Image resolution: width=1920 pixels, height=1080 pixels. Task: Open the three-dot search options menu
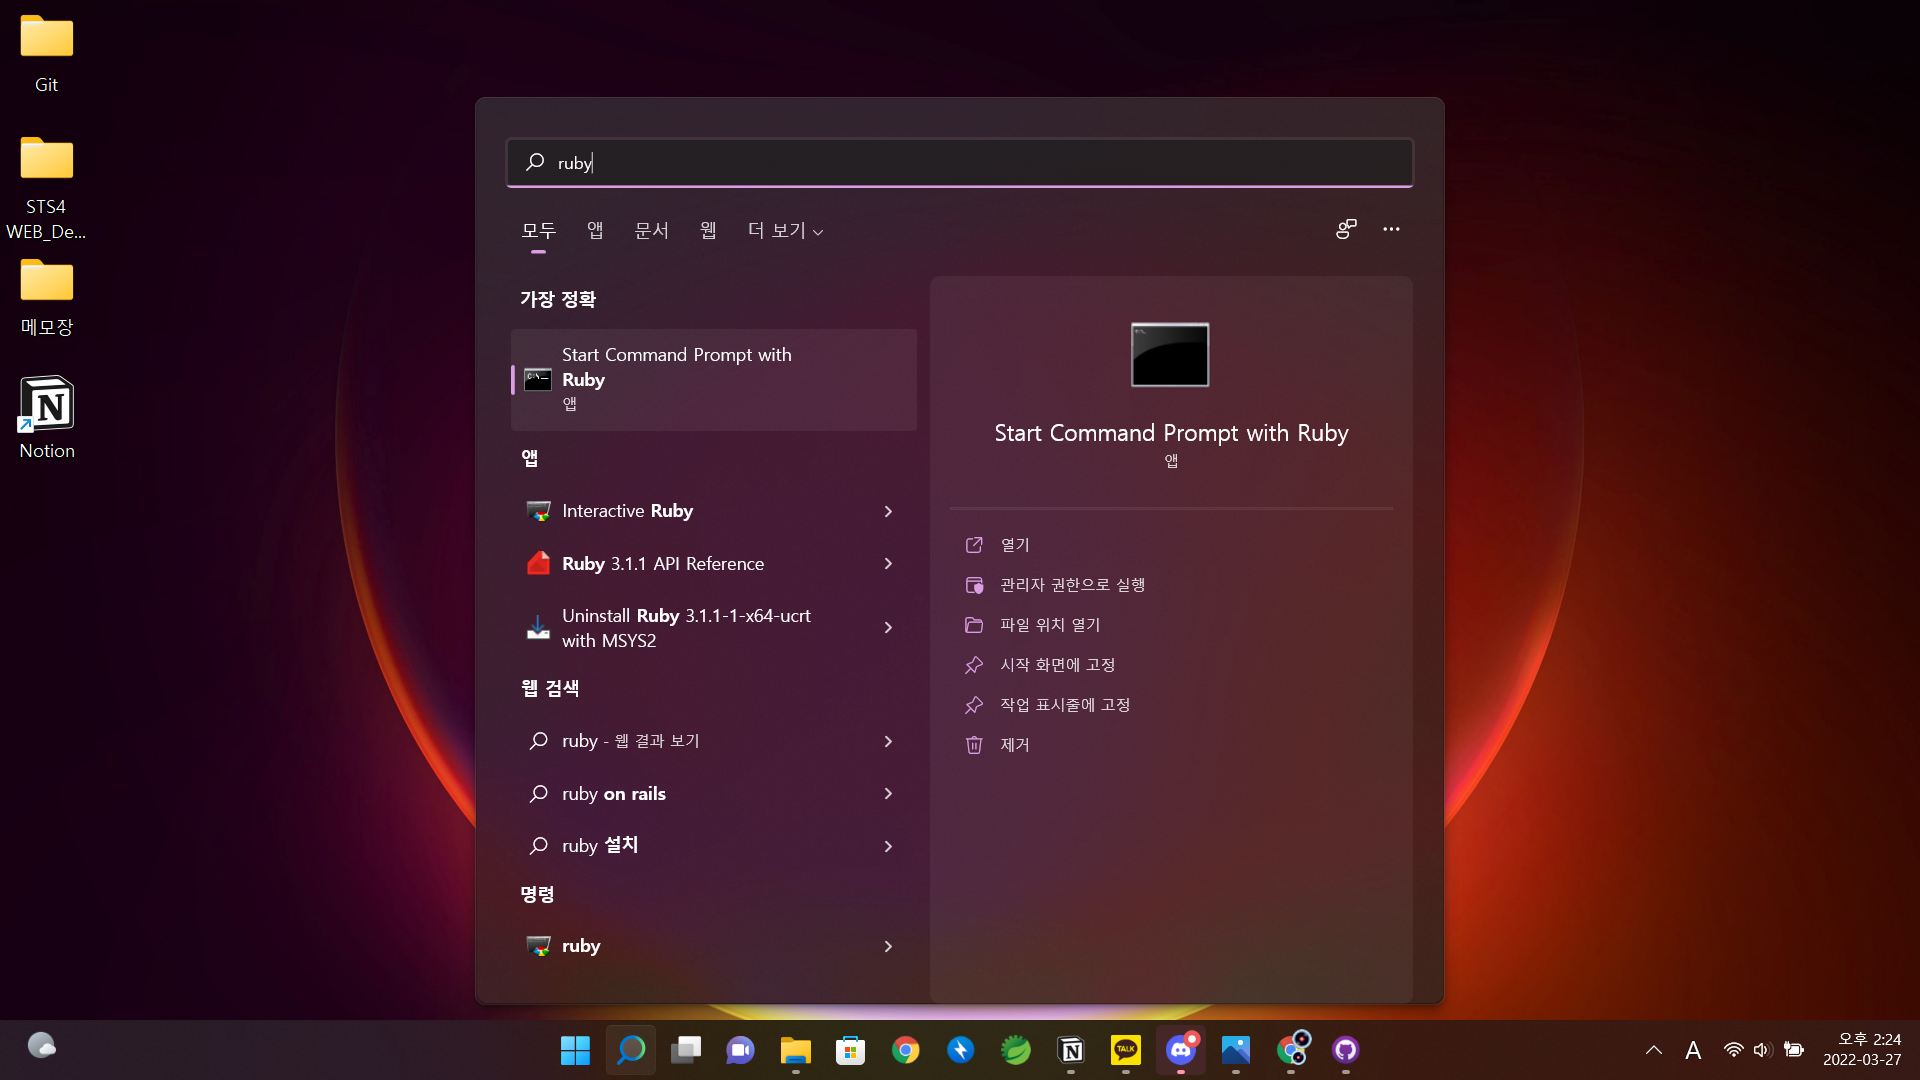[x=1391, y=229]
